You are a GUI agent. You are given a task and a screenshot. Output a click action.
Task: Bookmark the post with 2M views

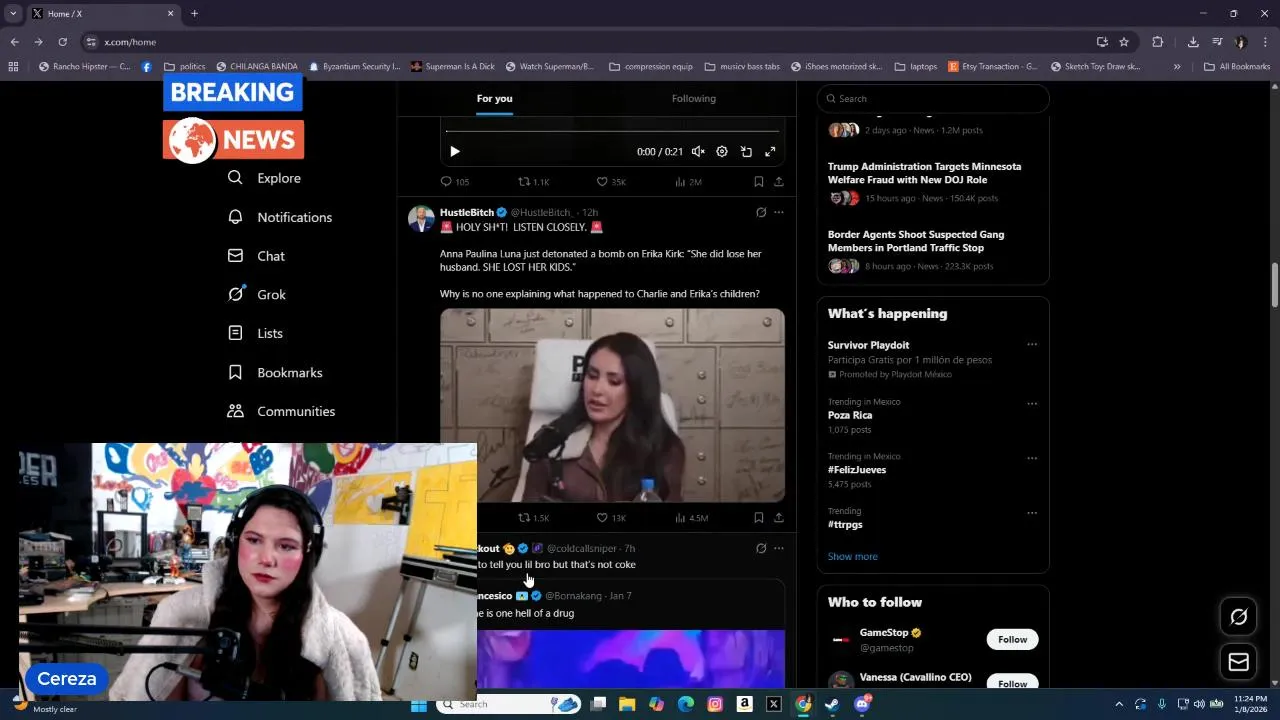tap(758, 182)
